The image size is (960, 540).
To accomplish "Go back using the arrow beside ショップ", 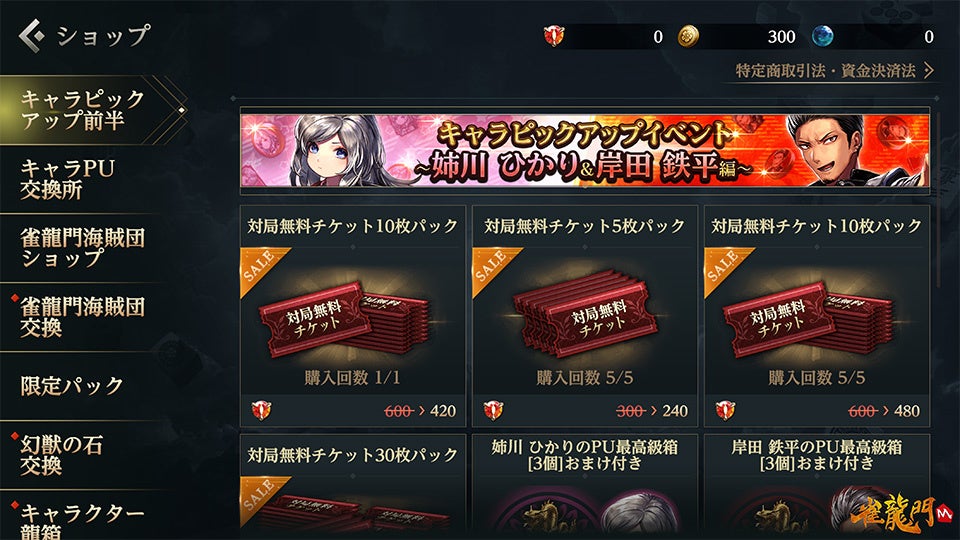I will pos(32,35).
